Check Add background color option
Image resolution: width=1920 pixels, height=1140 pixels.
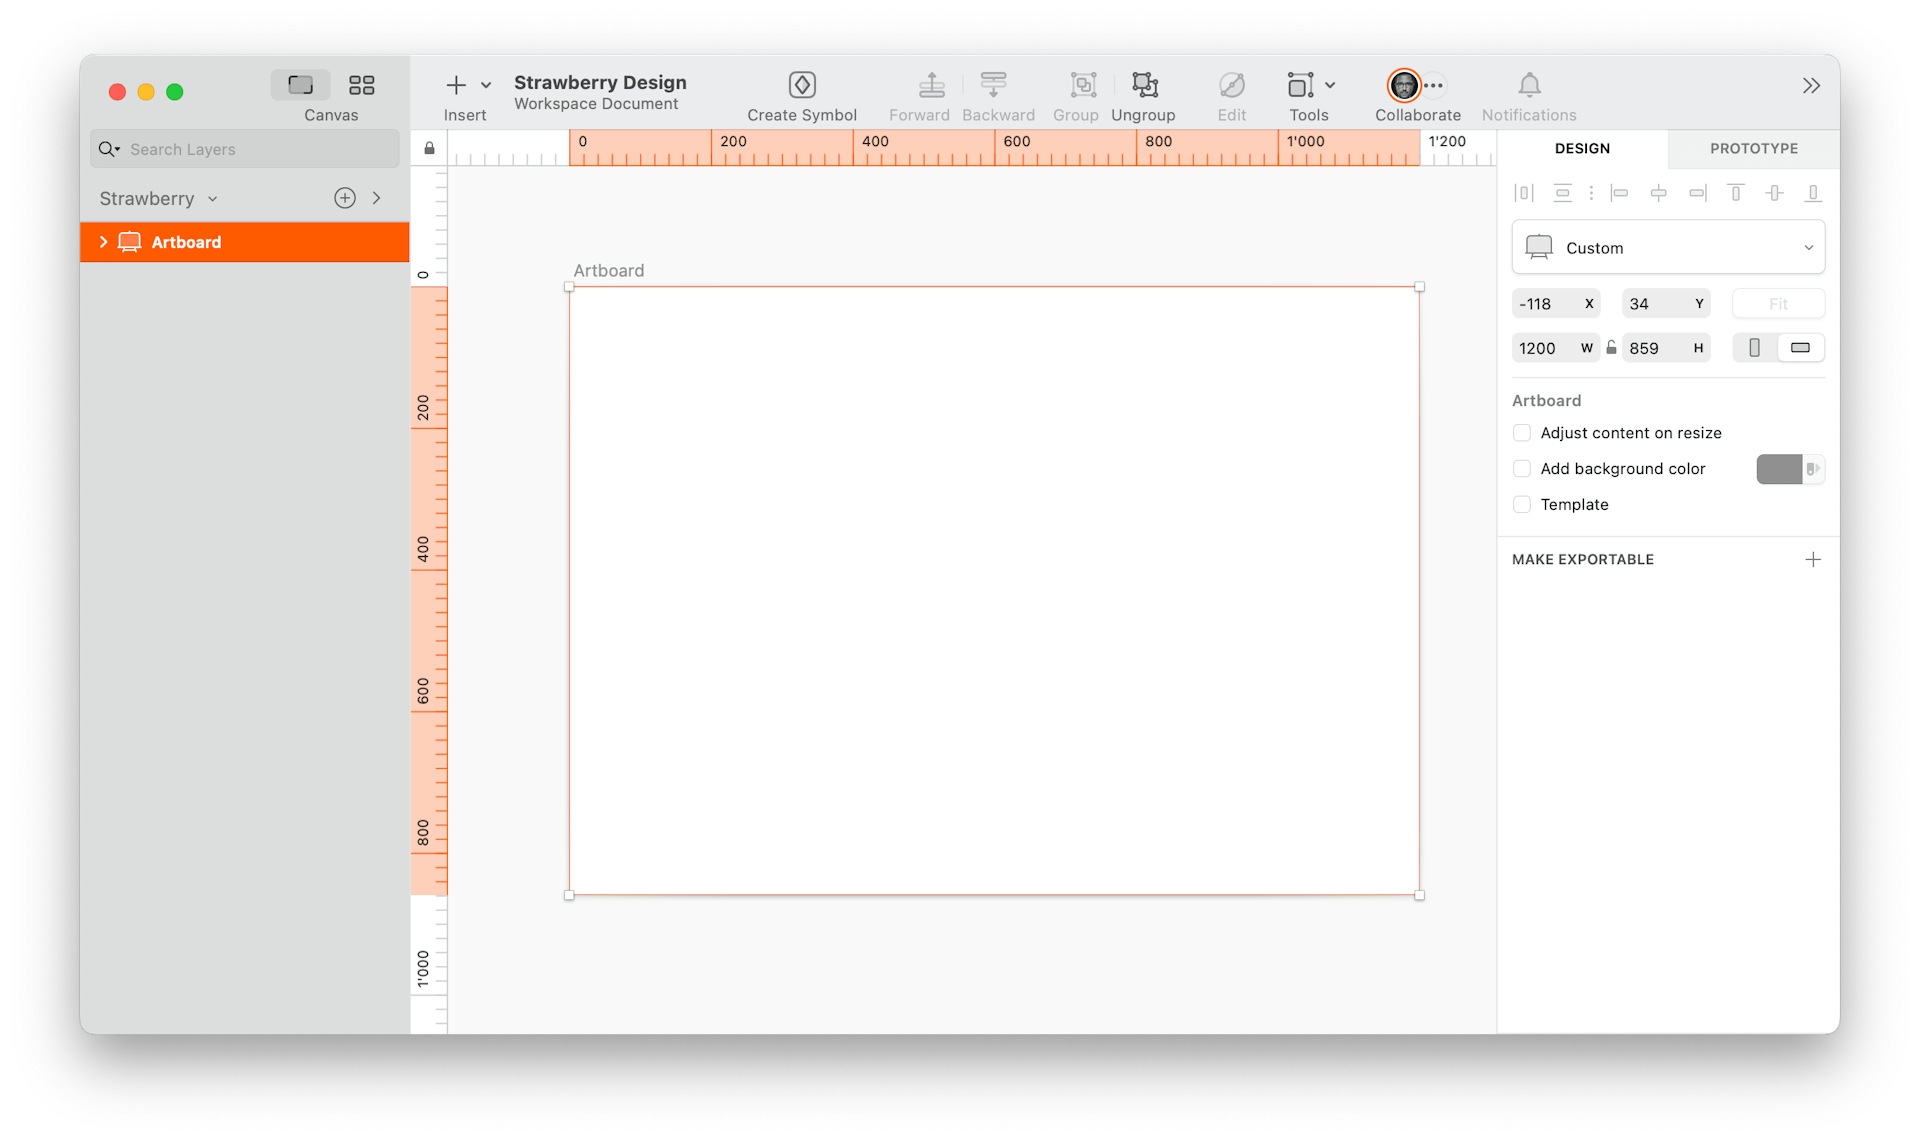point(1522,469)
